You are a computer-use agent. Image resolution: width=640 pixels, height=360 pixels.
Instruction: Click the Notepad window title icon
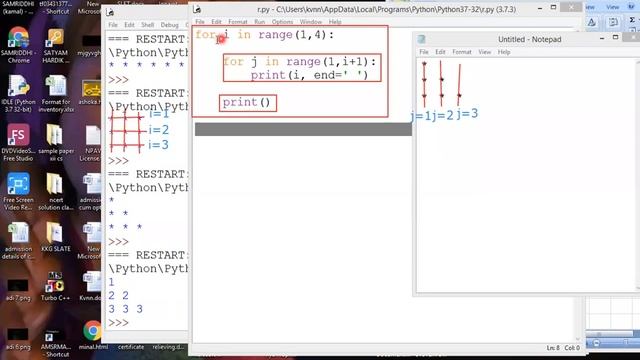pyautogui.click(x=422, y=39)
